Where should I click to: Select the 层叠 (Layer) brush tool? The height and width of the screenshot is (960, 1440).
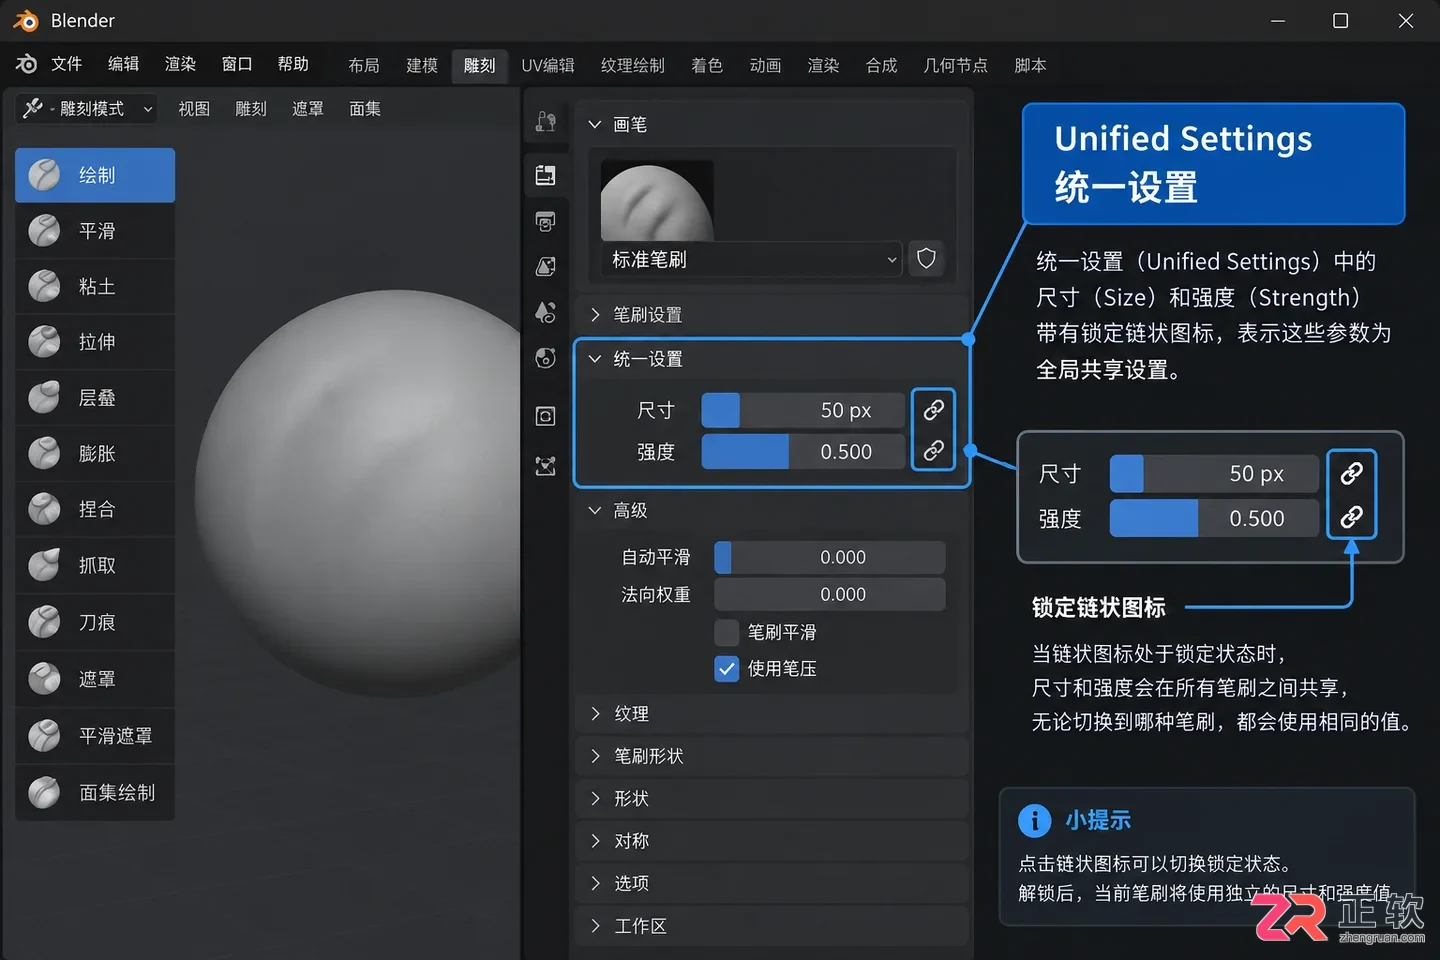[x=95, y=398]
